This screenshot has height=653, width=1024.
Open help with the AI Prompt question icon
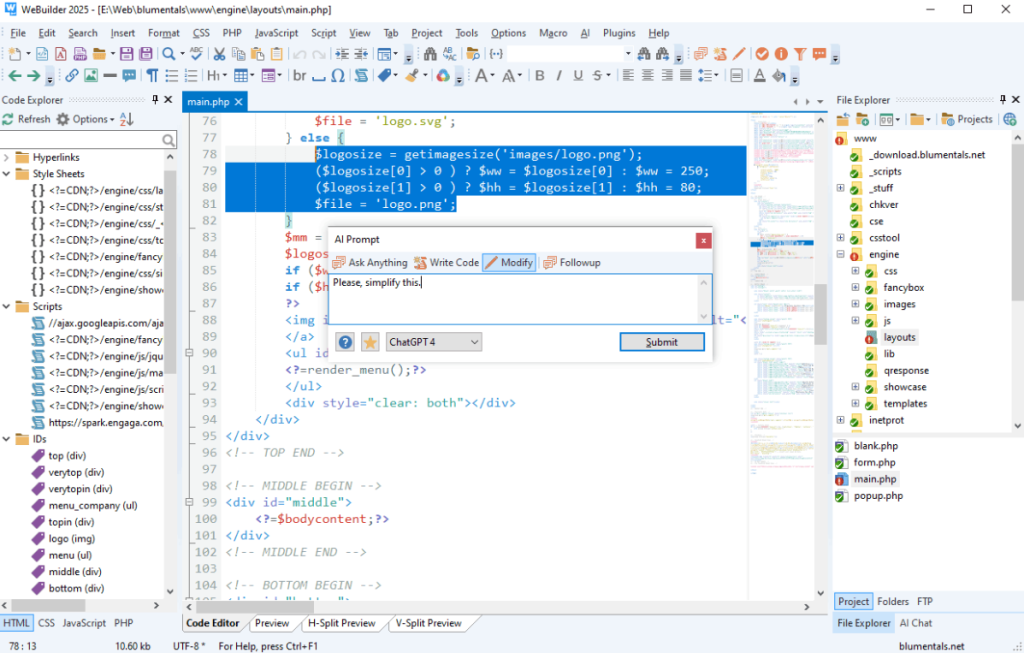pos(345,342)
